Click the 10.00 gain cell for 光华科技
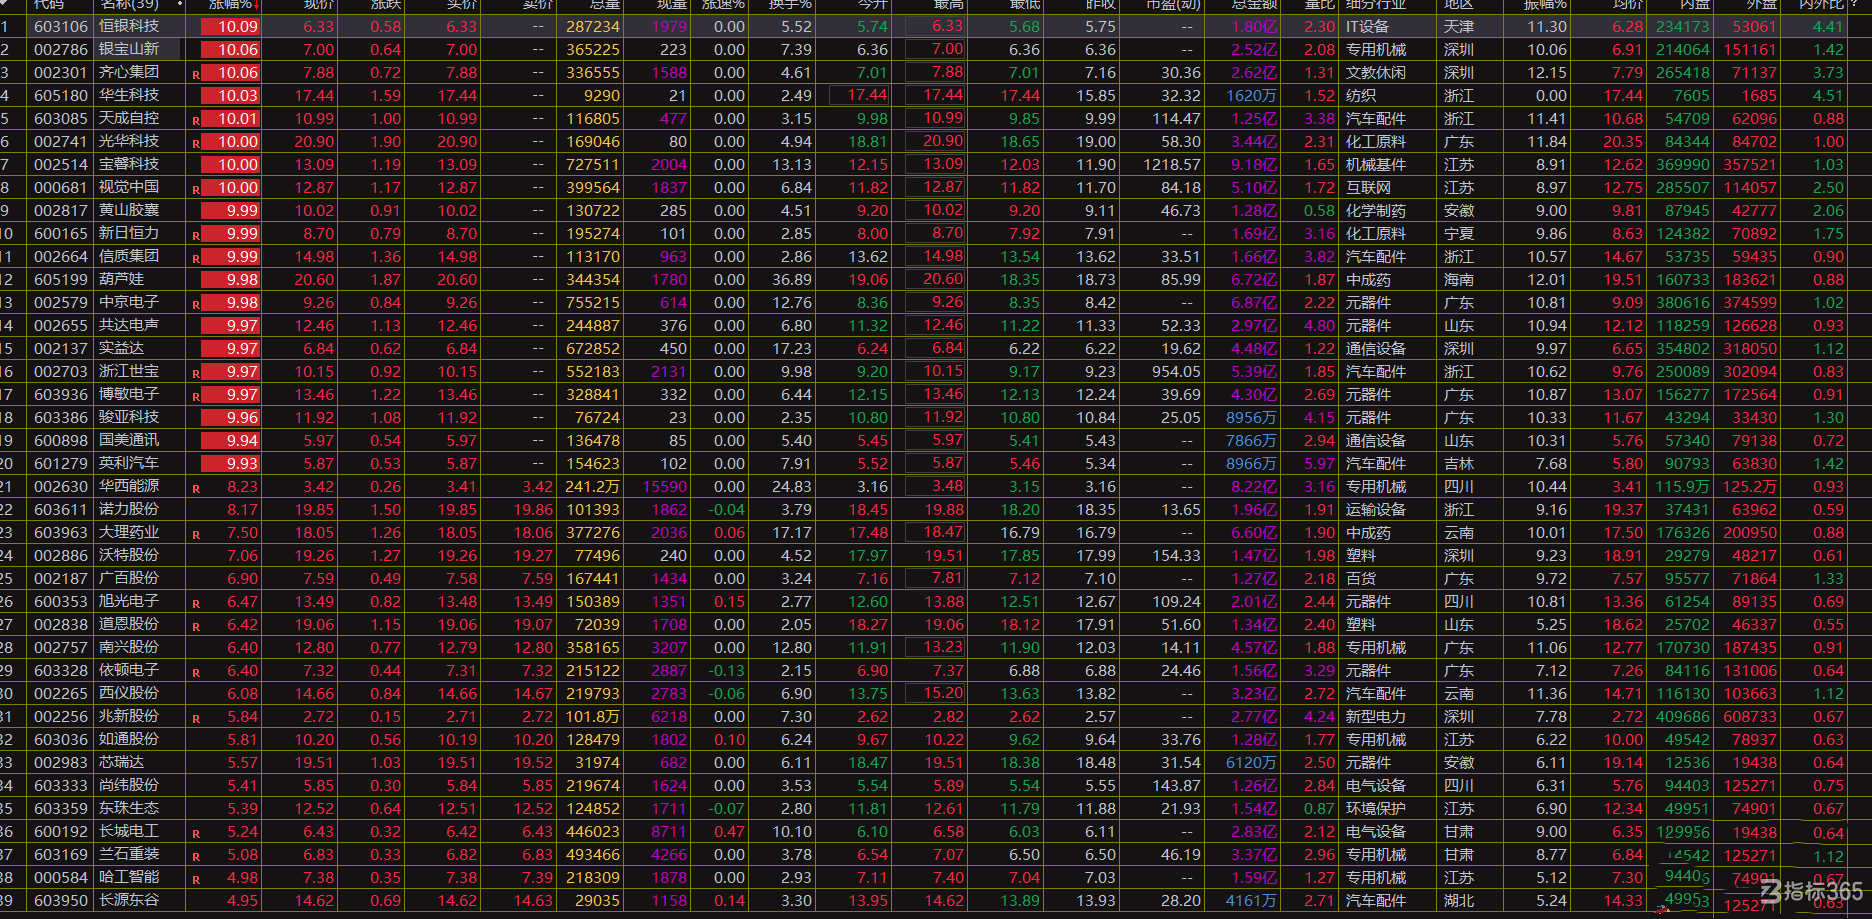 [230, 141]
